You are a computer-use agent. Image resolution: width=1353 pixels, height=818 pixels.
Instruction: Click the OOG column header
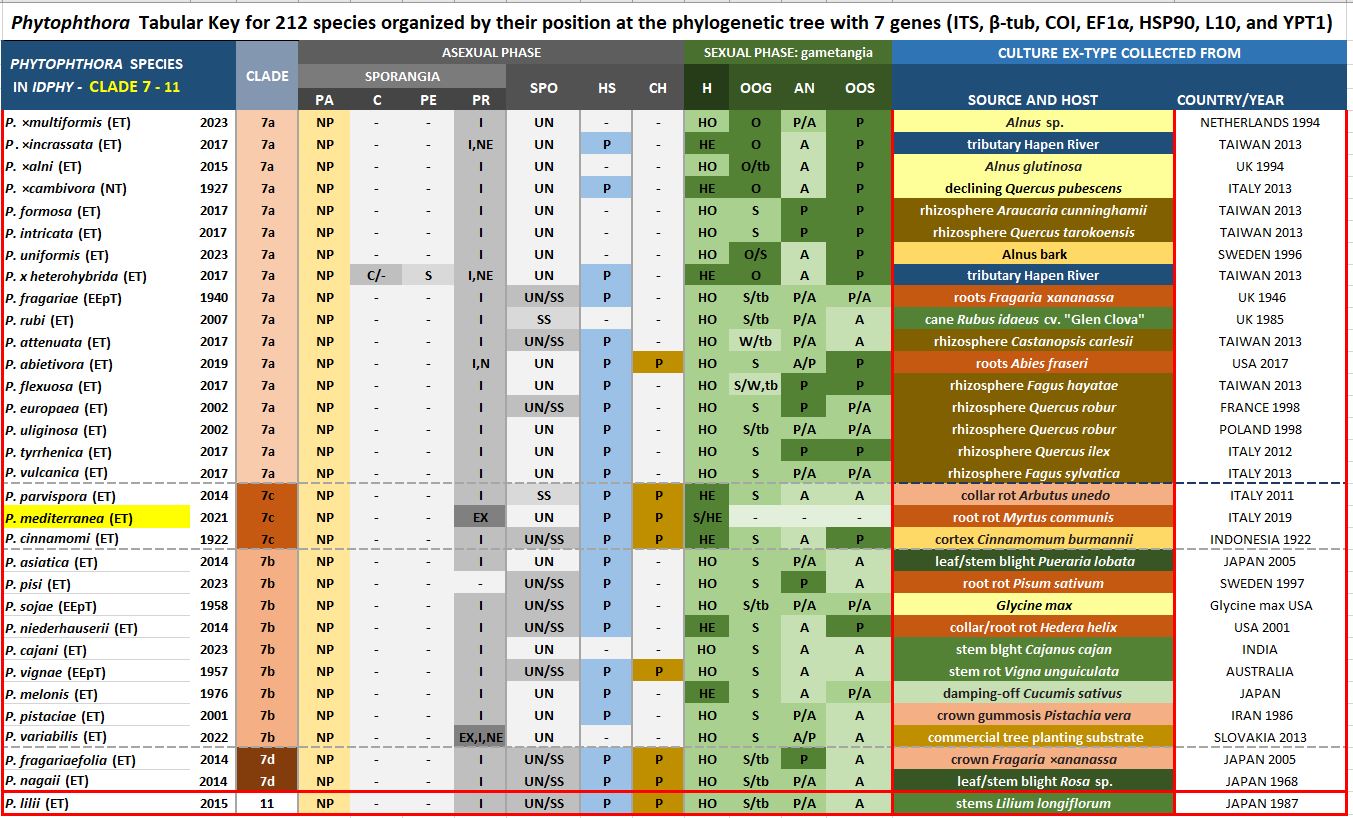point(755,88)
